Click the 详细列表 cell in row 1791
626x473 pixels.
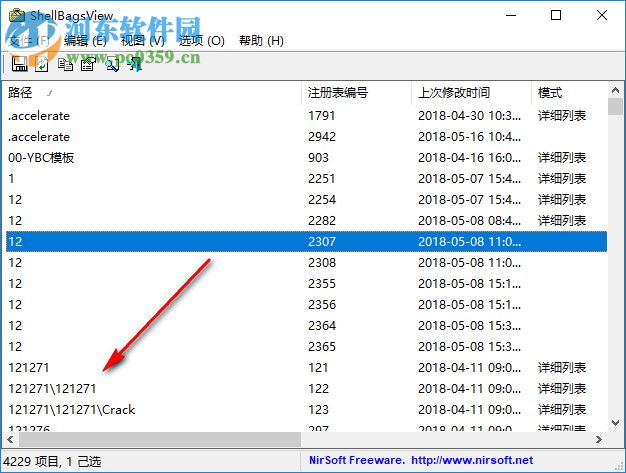click(x=562, y=116)
